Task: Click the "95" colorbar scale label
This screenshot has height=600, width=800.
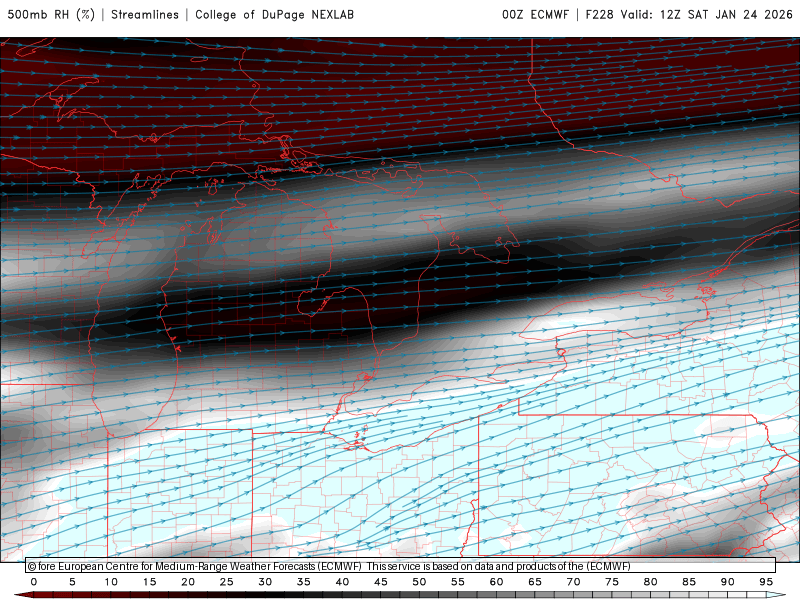Action: (766, 582)
